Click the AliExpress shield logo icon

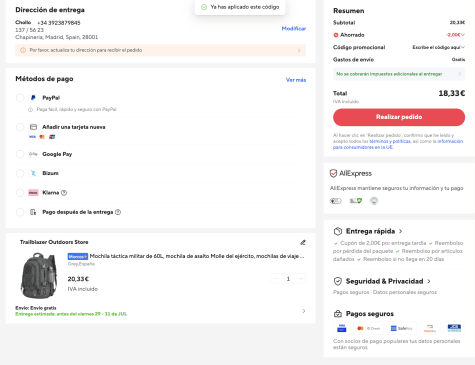click(333, 173)
